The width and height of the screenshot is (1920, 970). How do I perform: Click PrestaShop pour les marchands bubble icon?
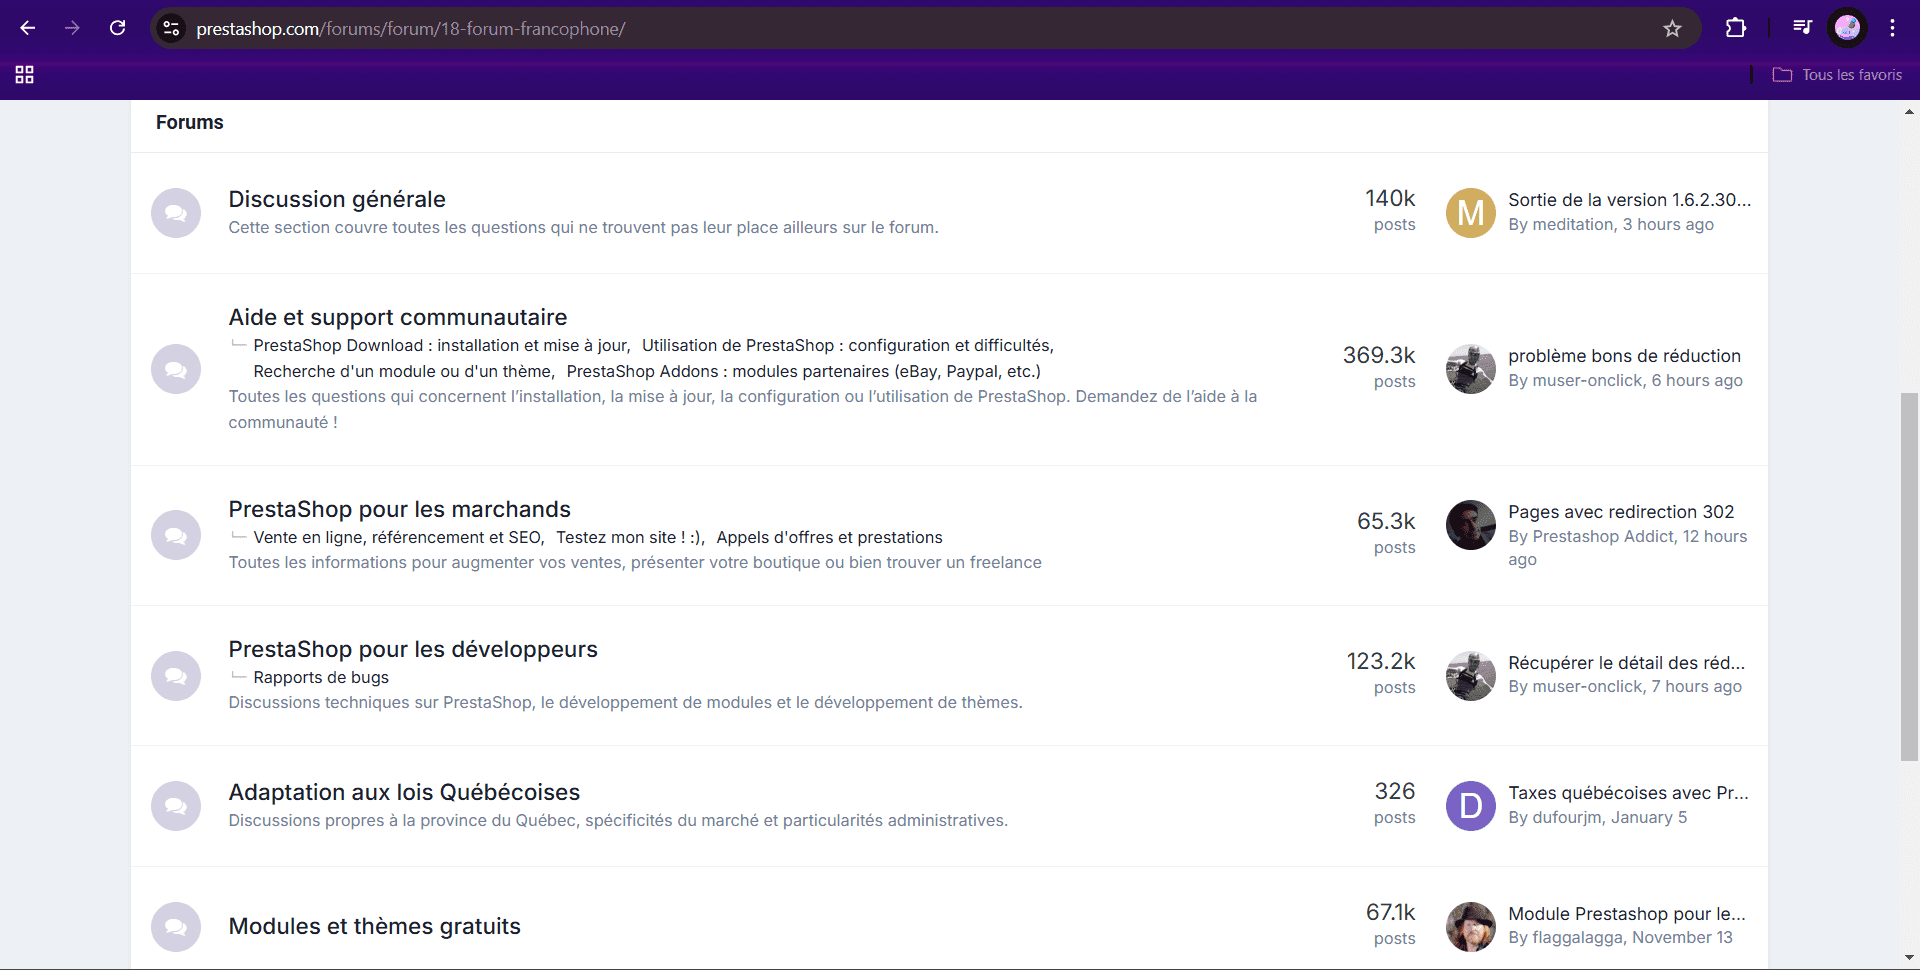[x=176, y=535]
